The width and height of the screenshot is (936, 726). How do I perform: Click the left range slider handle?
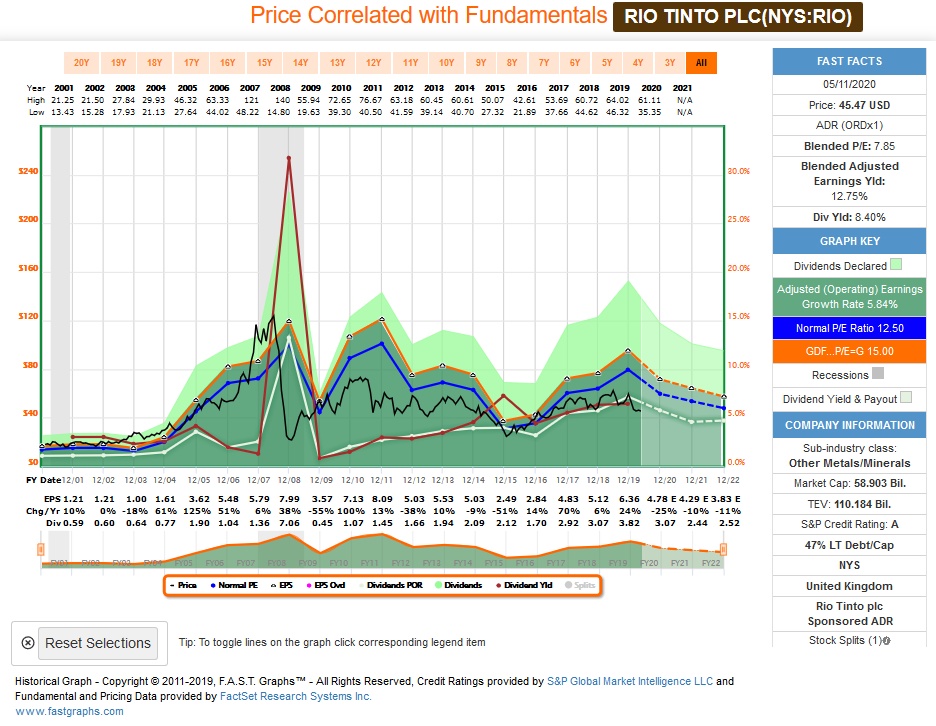41,549
